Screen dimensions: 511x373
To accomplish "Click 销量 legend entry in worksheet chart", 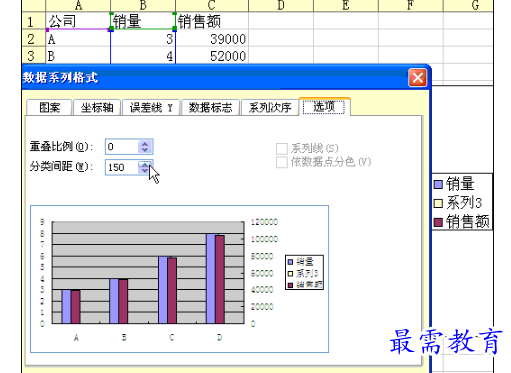I will [x=454, y=184].
